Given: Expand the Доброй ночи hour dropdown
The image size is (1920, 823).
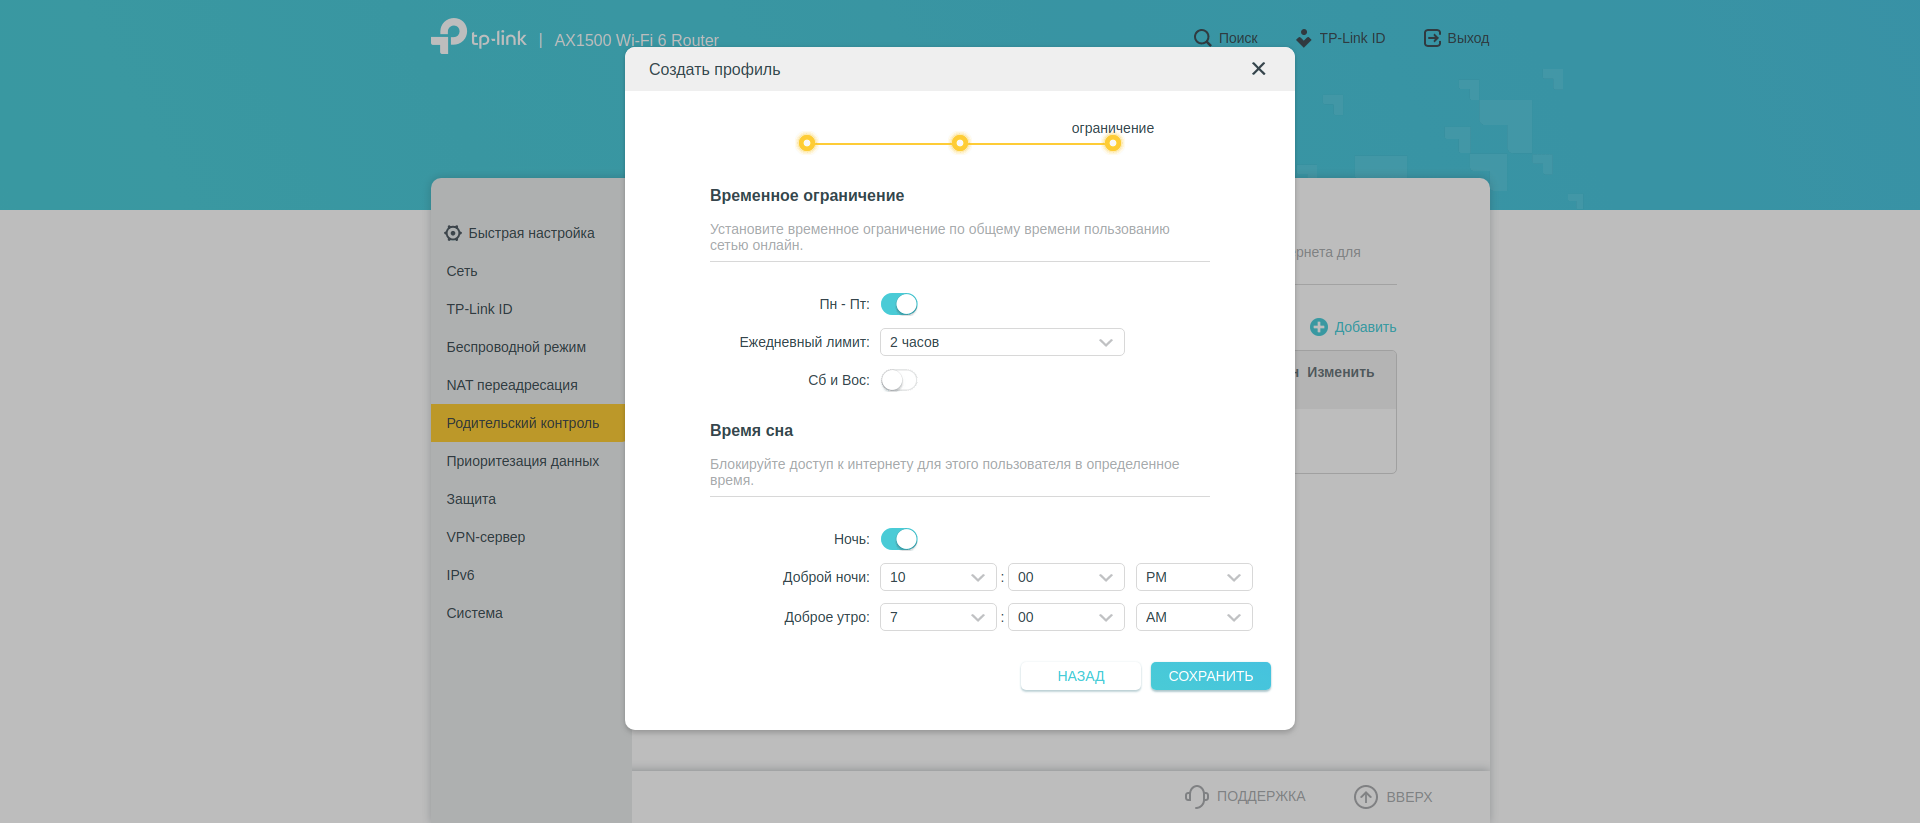Looking at the screenshot, I should point(937,577).
